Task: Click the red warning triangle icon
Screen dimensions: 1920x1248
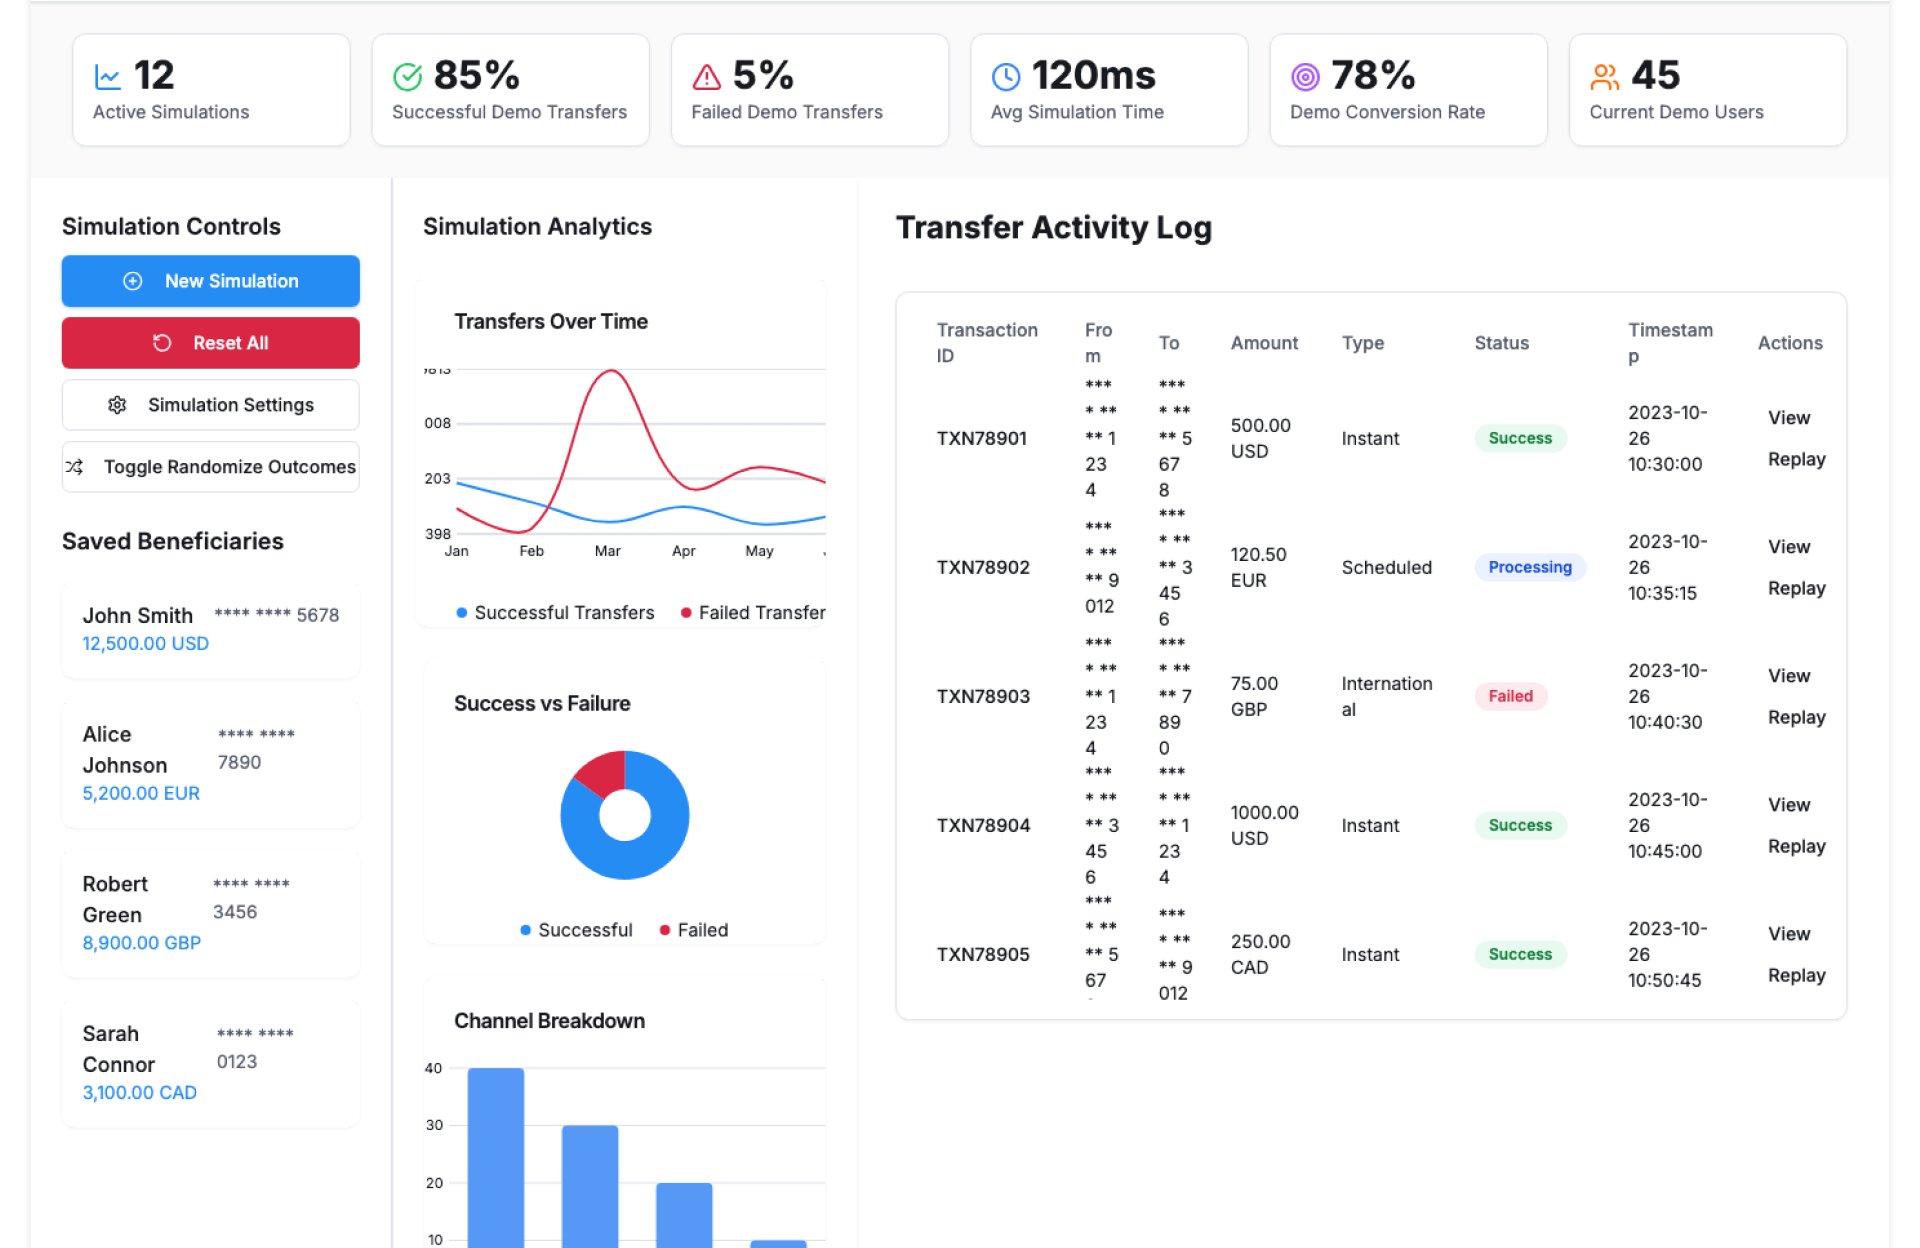Action: (x=706, y=77)
